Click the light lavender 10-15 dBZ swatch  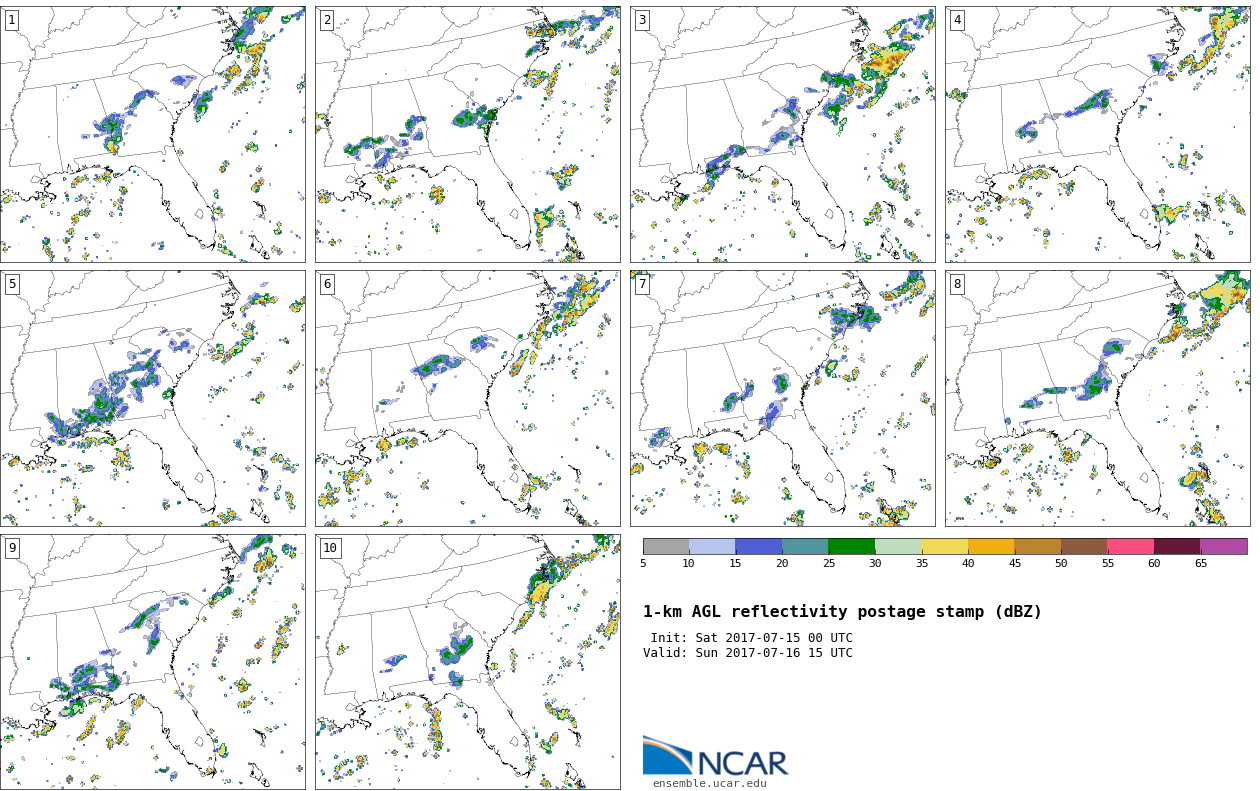pyautogui.click(x=712, y=546)
